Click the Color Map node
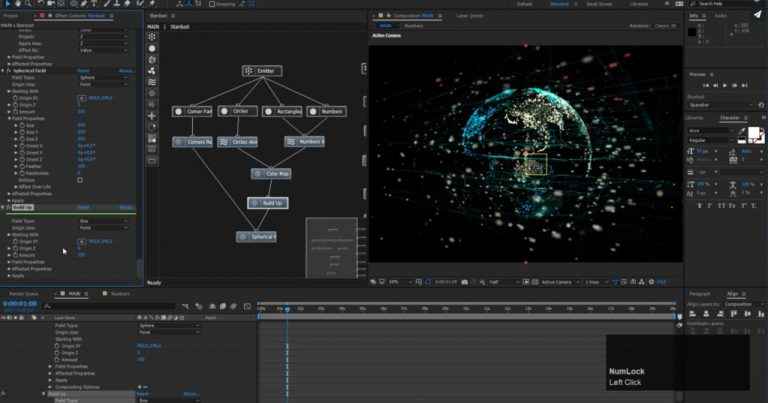 (x=270, y=173)
